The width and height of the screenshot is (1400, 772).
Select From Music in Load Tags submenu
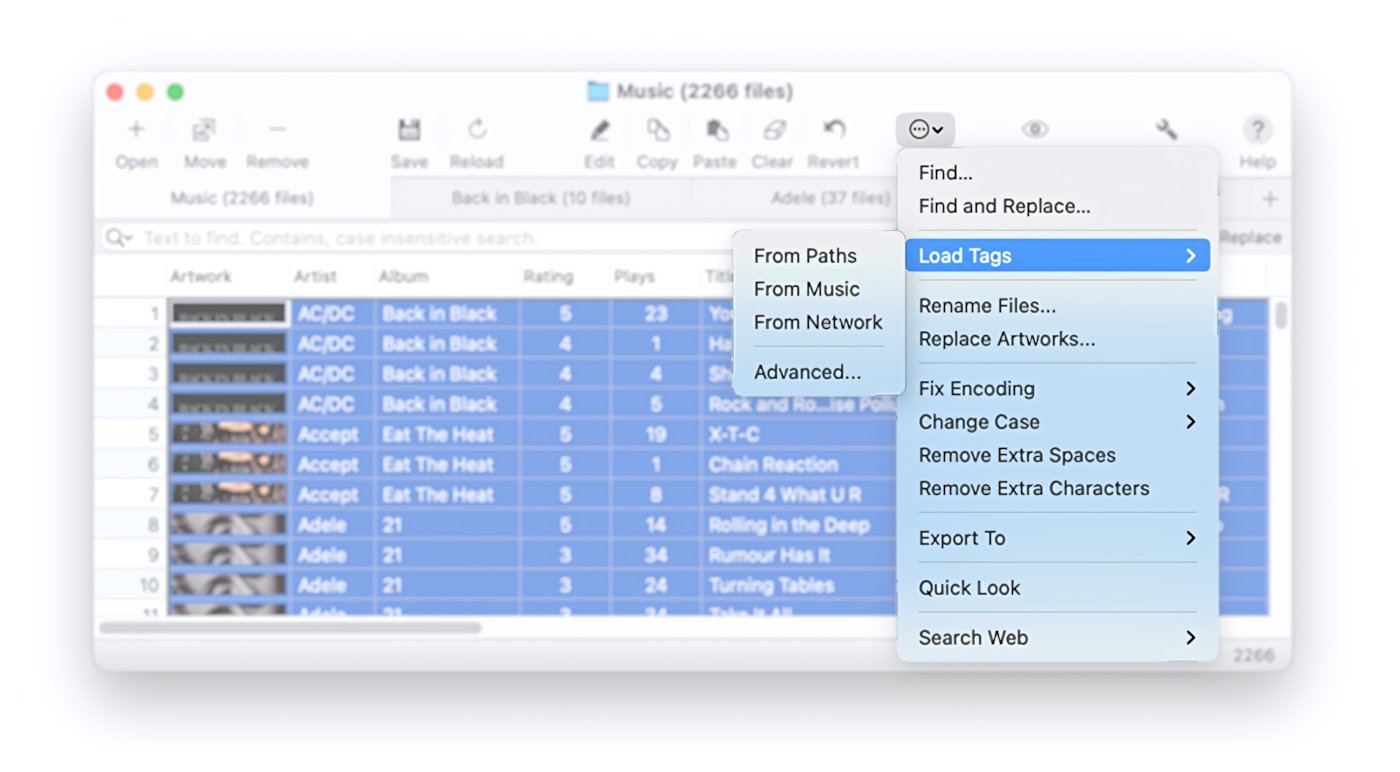[x=807, y=289]
